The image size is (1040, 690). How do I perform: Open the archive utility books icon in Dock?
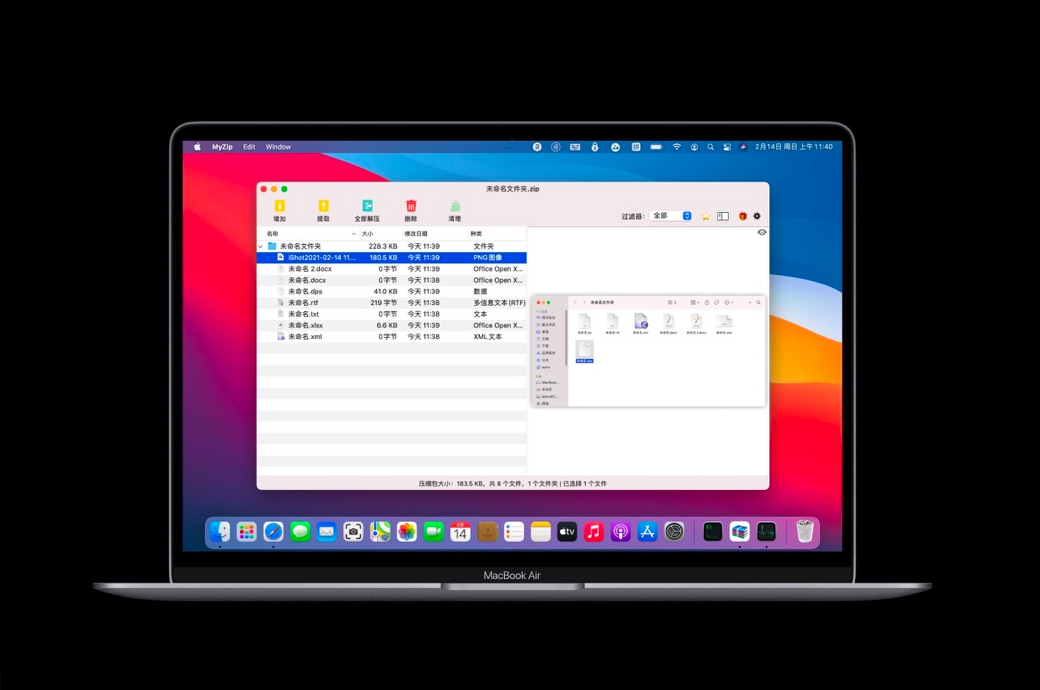click(740, 531)
